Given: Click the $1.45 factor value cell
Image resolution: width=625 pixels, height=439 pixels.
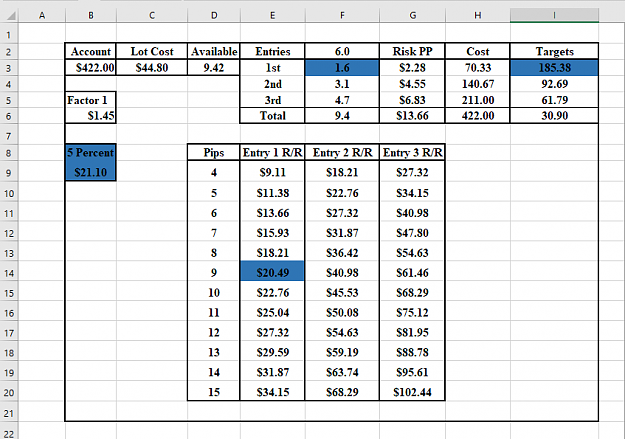Looking at the screenshot, I should coord(91,116).
